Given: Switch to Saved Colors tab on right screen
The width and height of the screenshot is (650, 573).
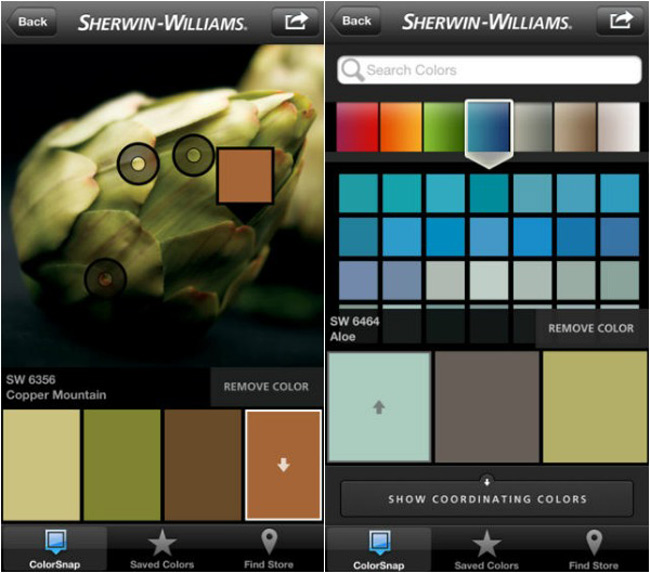Looking at the screenshot, I should (487, 549).
